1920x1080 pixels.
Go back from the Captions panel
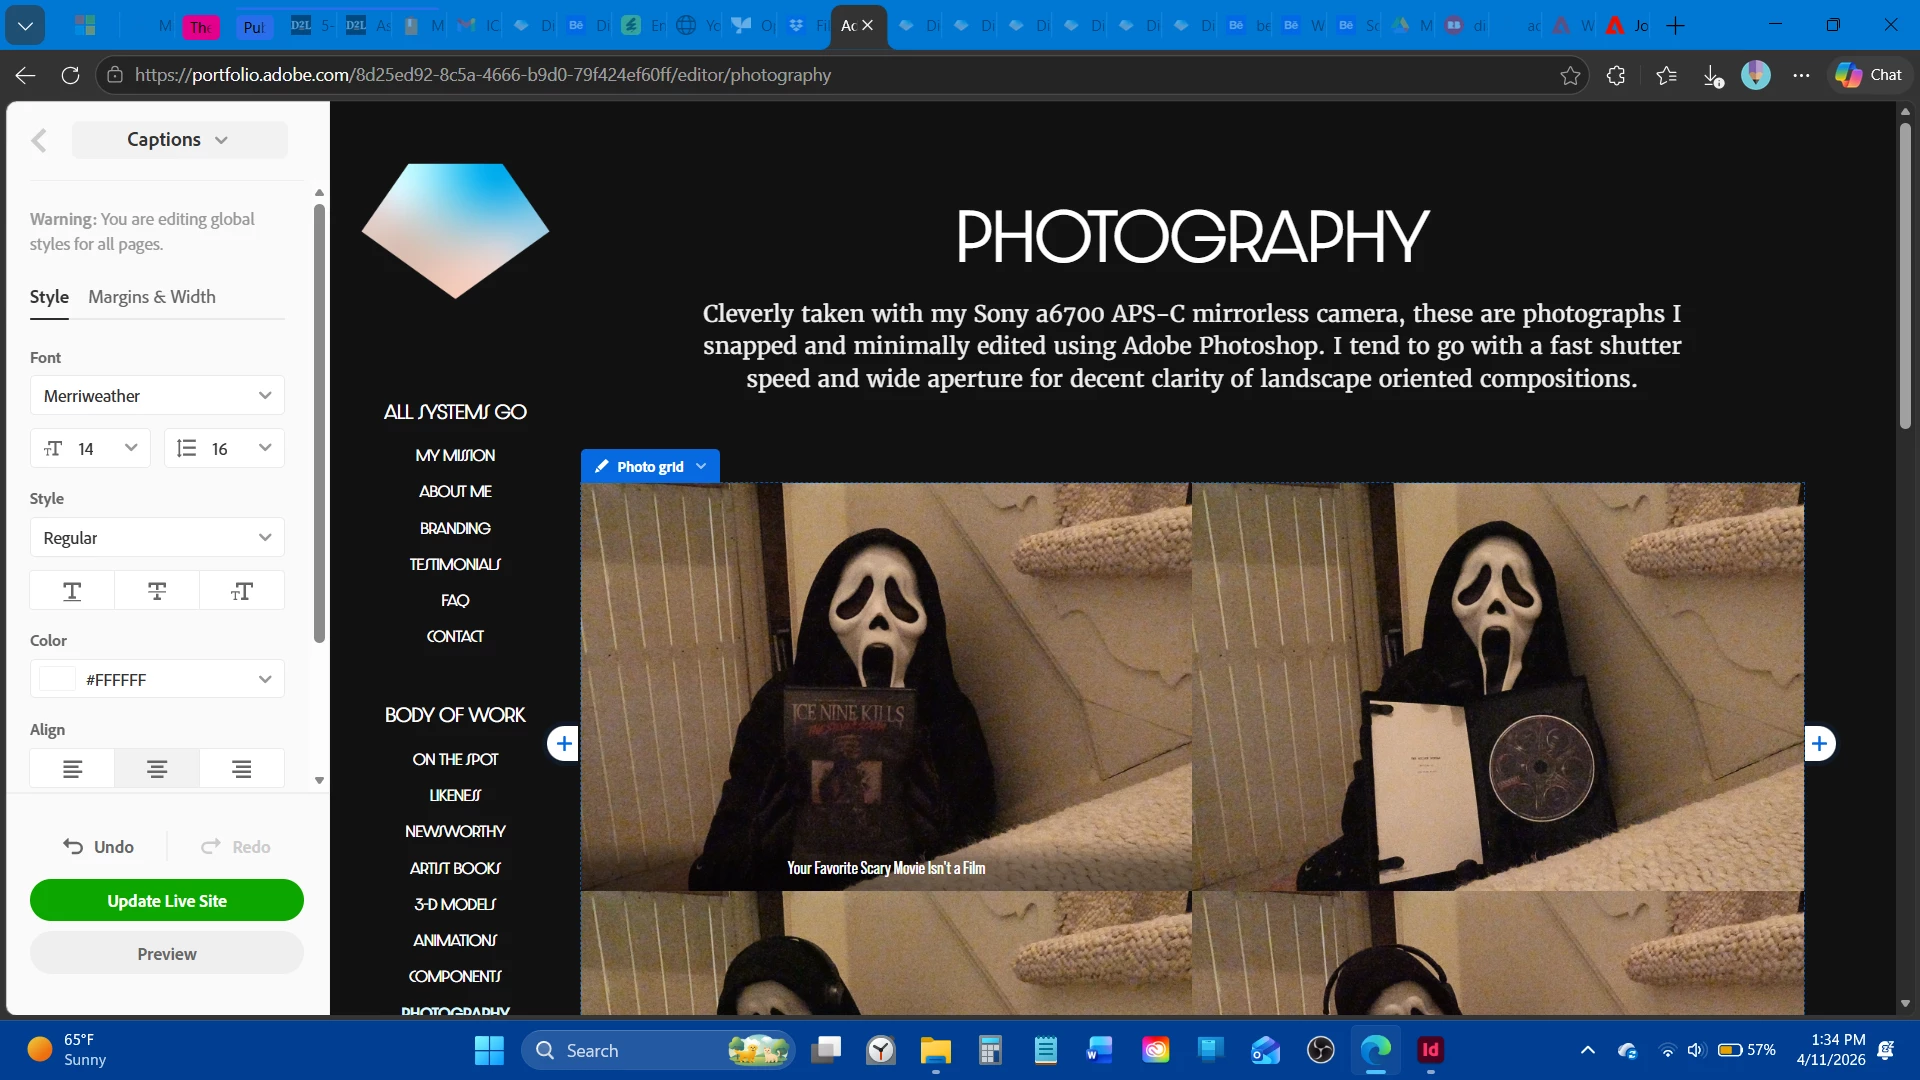[39, 140]
